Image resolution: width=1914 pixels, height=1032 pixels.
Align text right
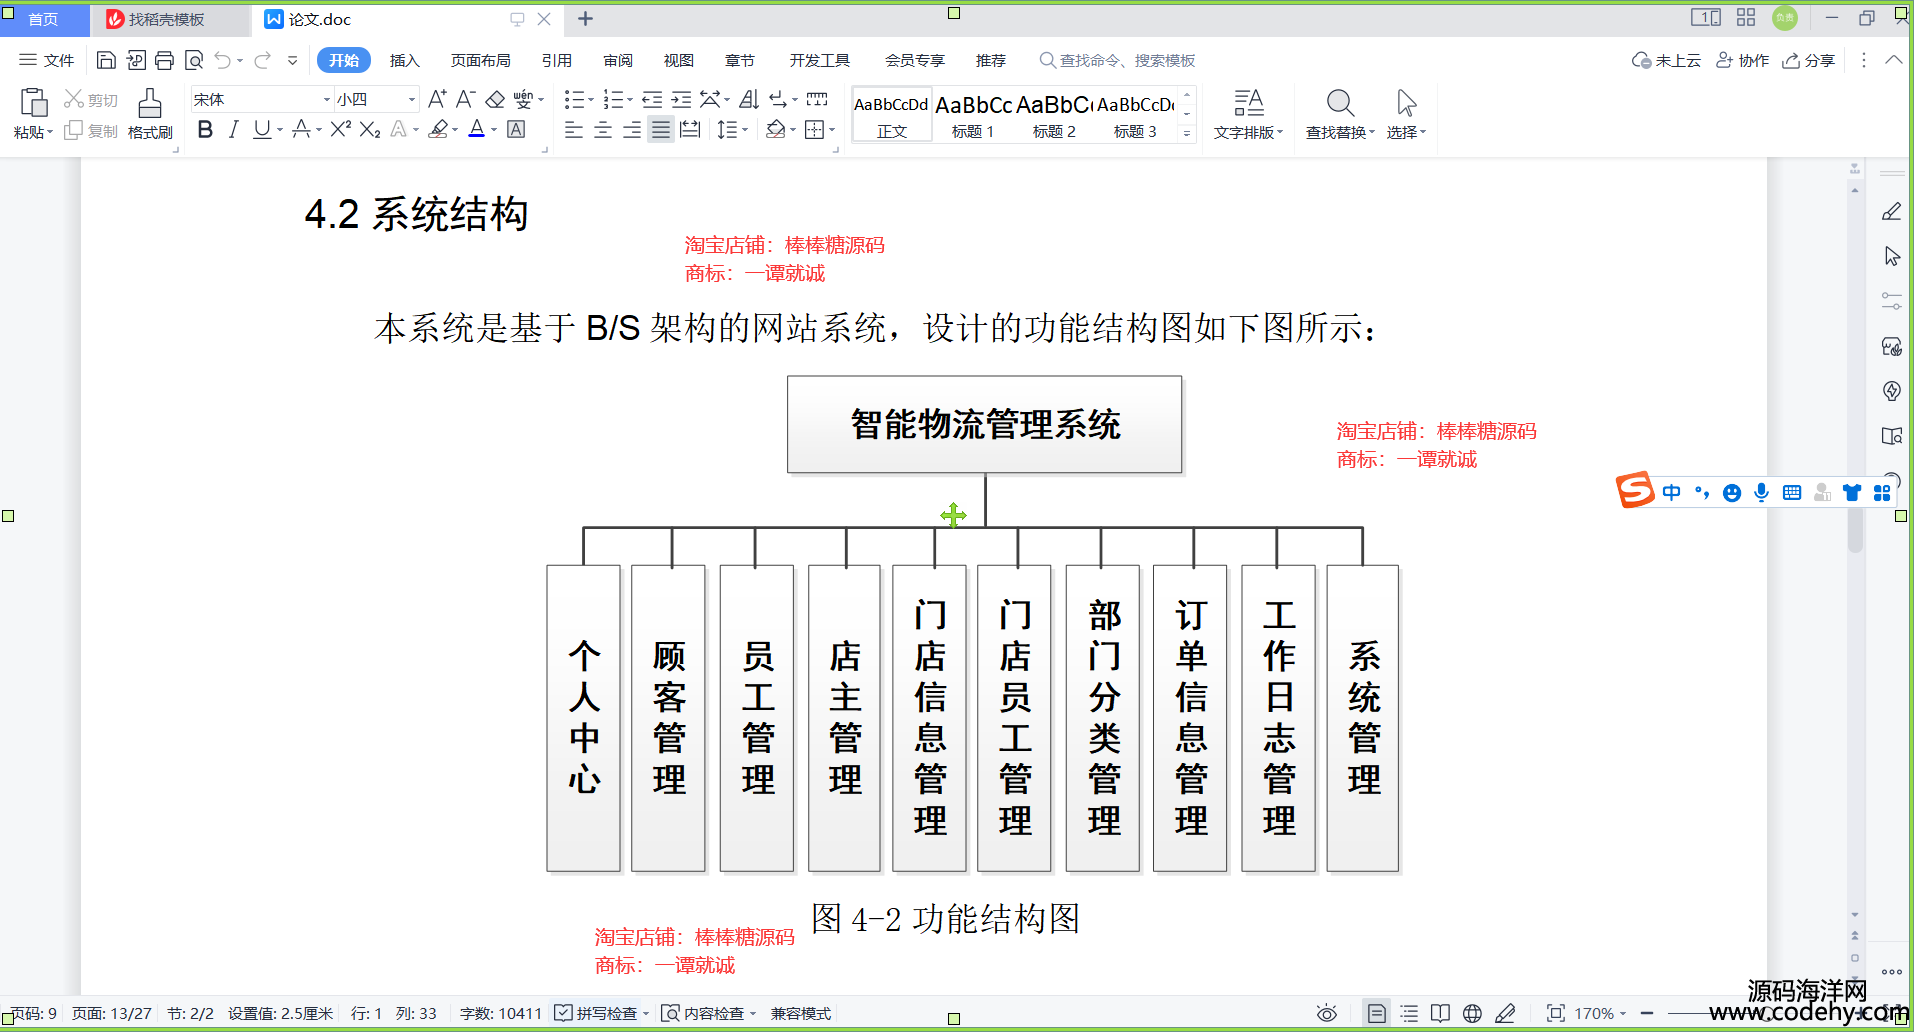point(632,129)
